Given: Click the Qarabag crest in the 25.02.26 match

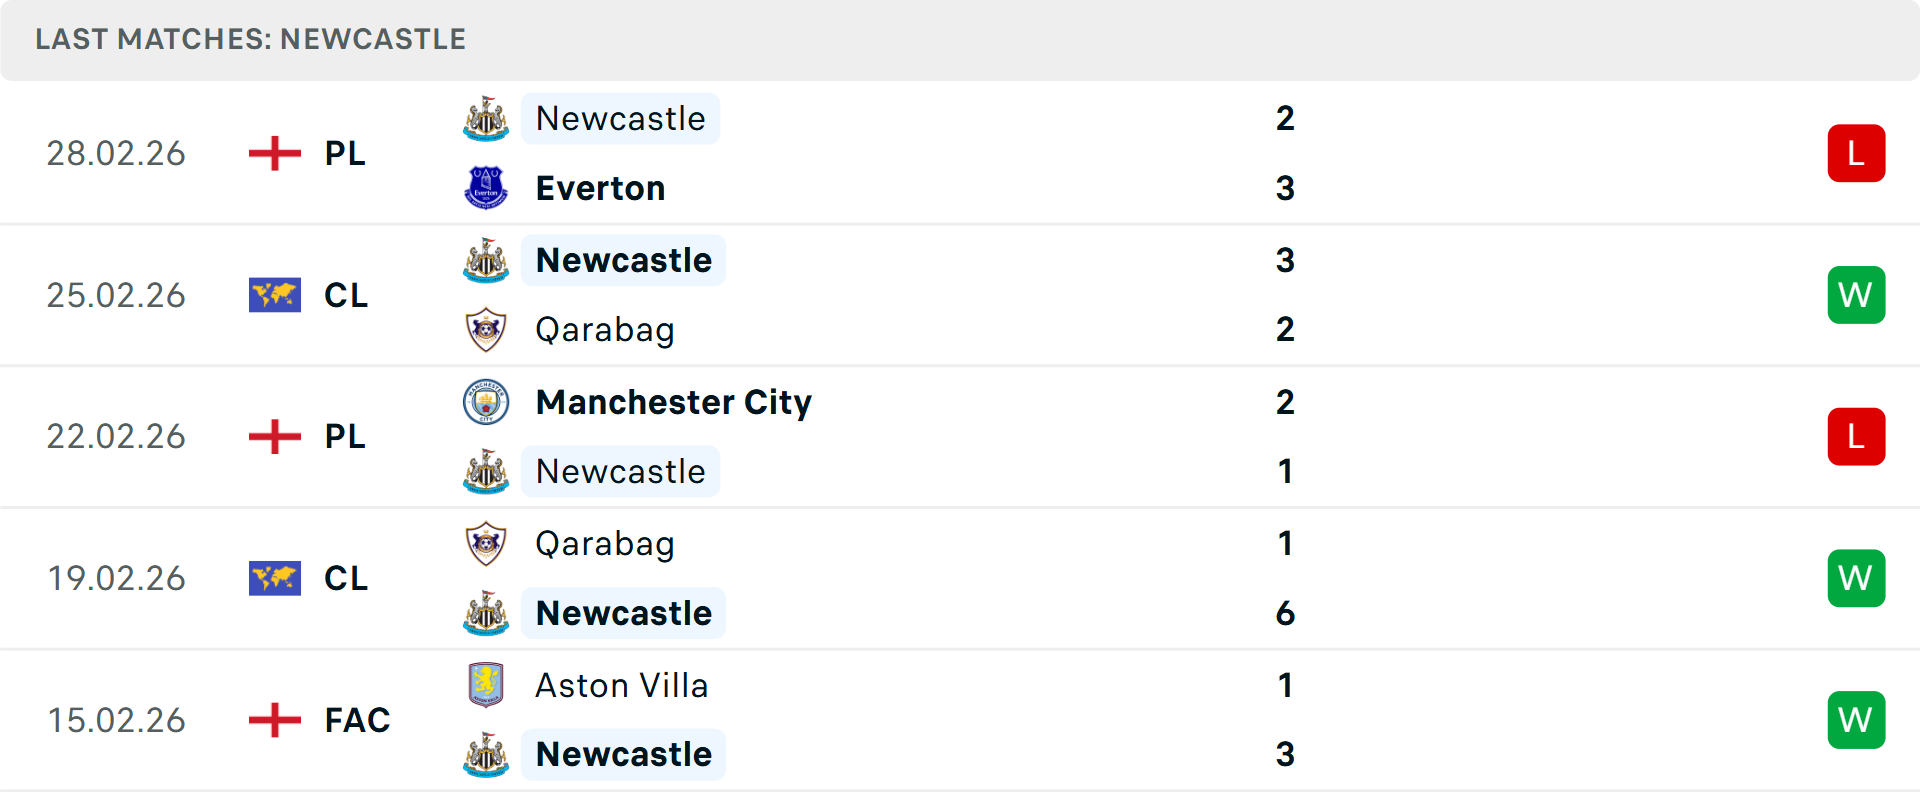Looking at the screenshot, I should coord(486,329).
